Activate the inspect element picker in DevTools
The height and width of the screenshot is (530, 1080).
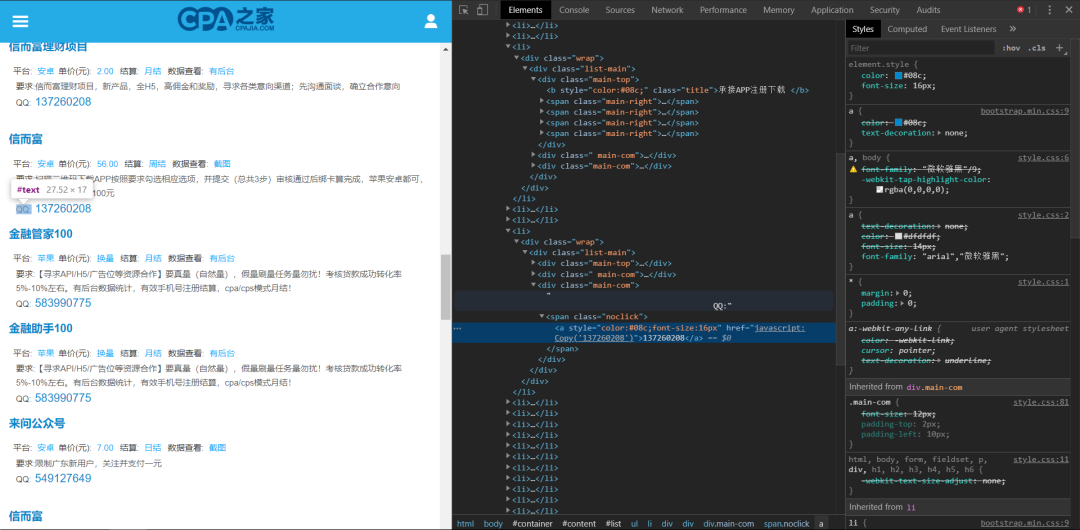[464, 10]
